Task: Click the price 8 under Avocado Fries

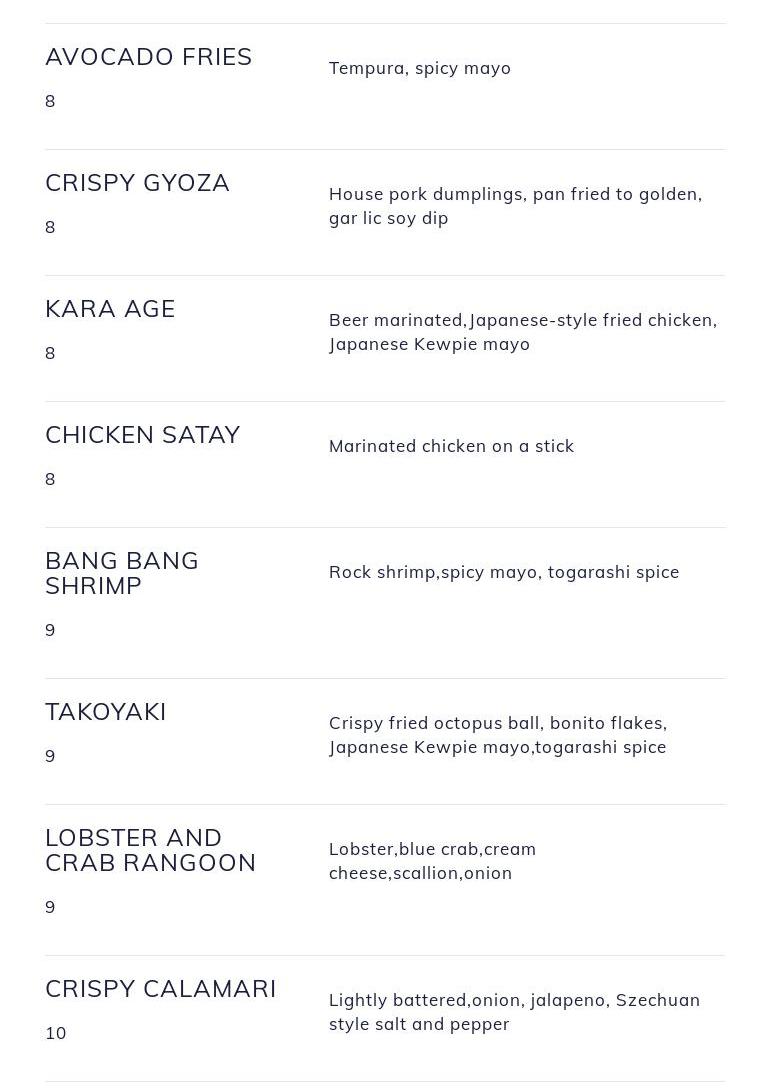Action: [50, 101]
